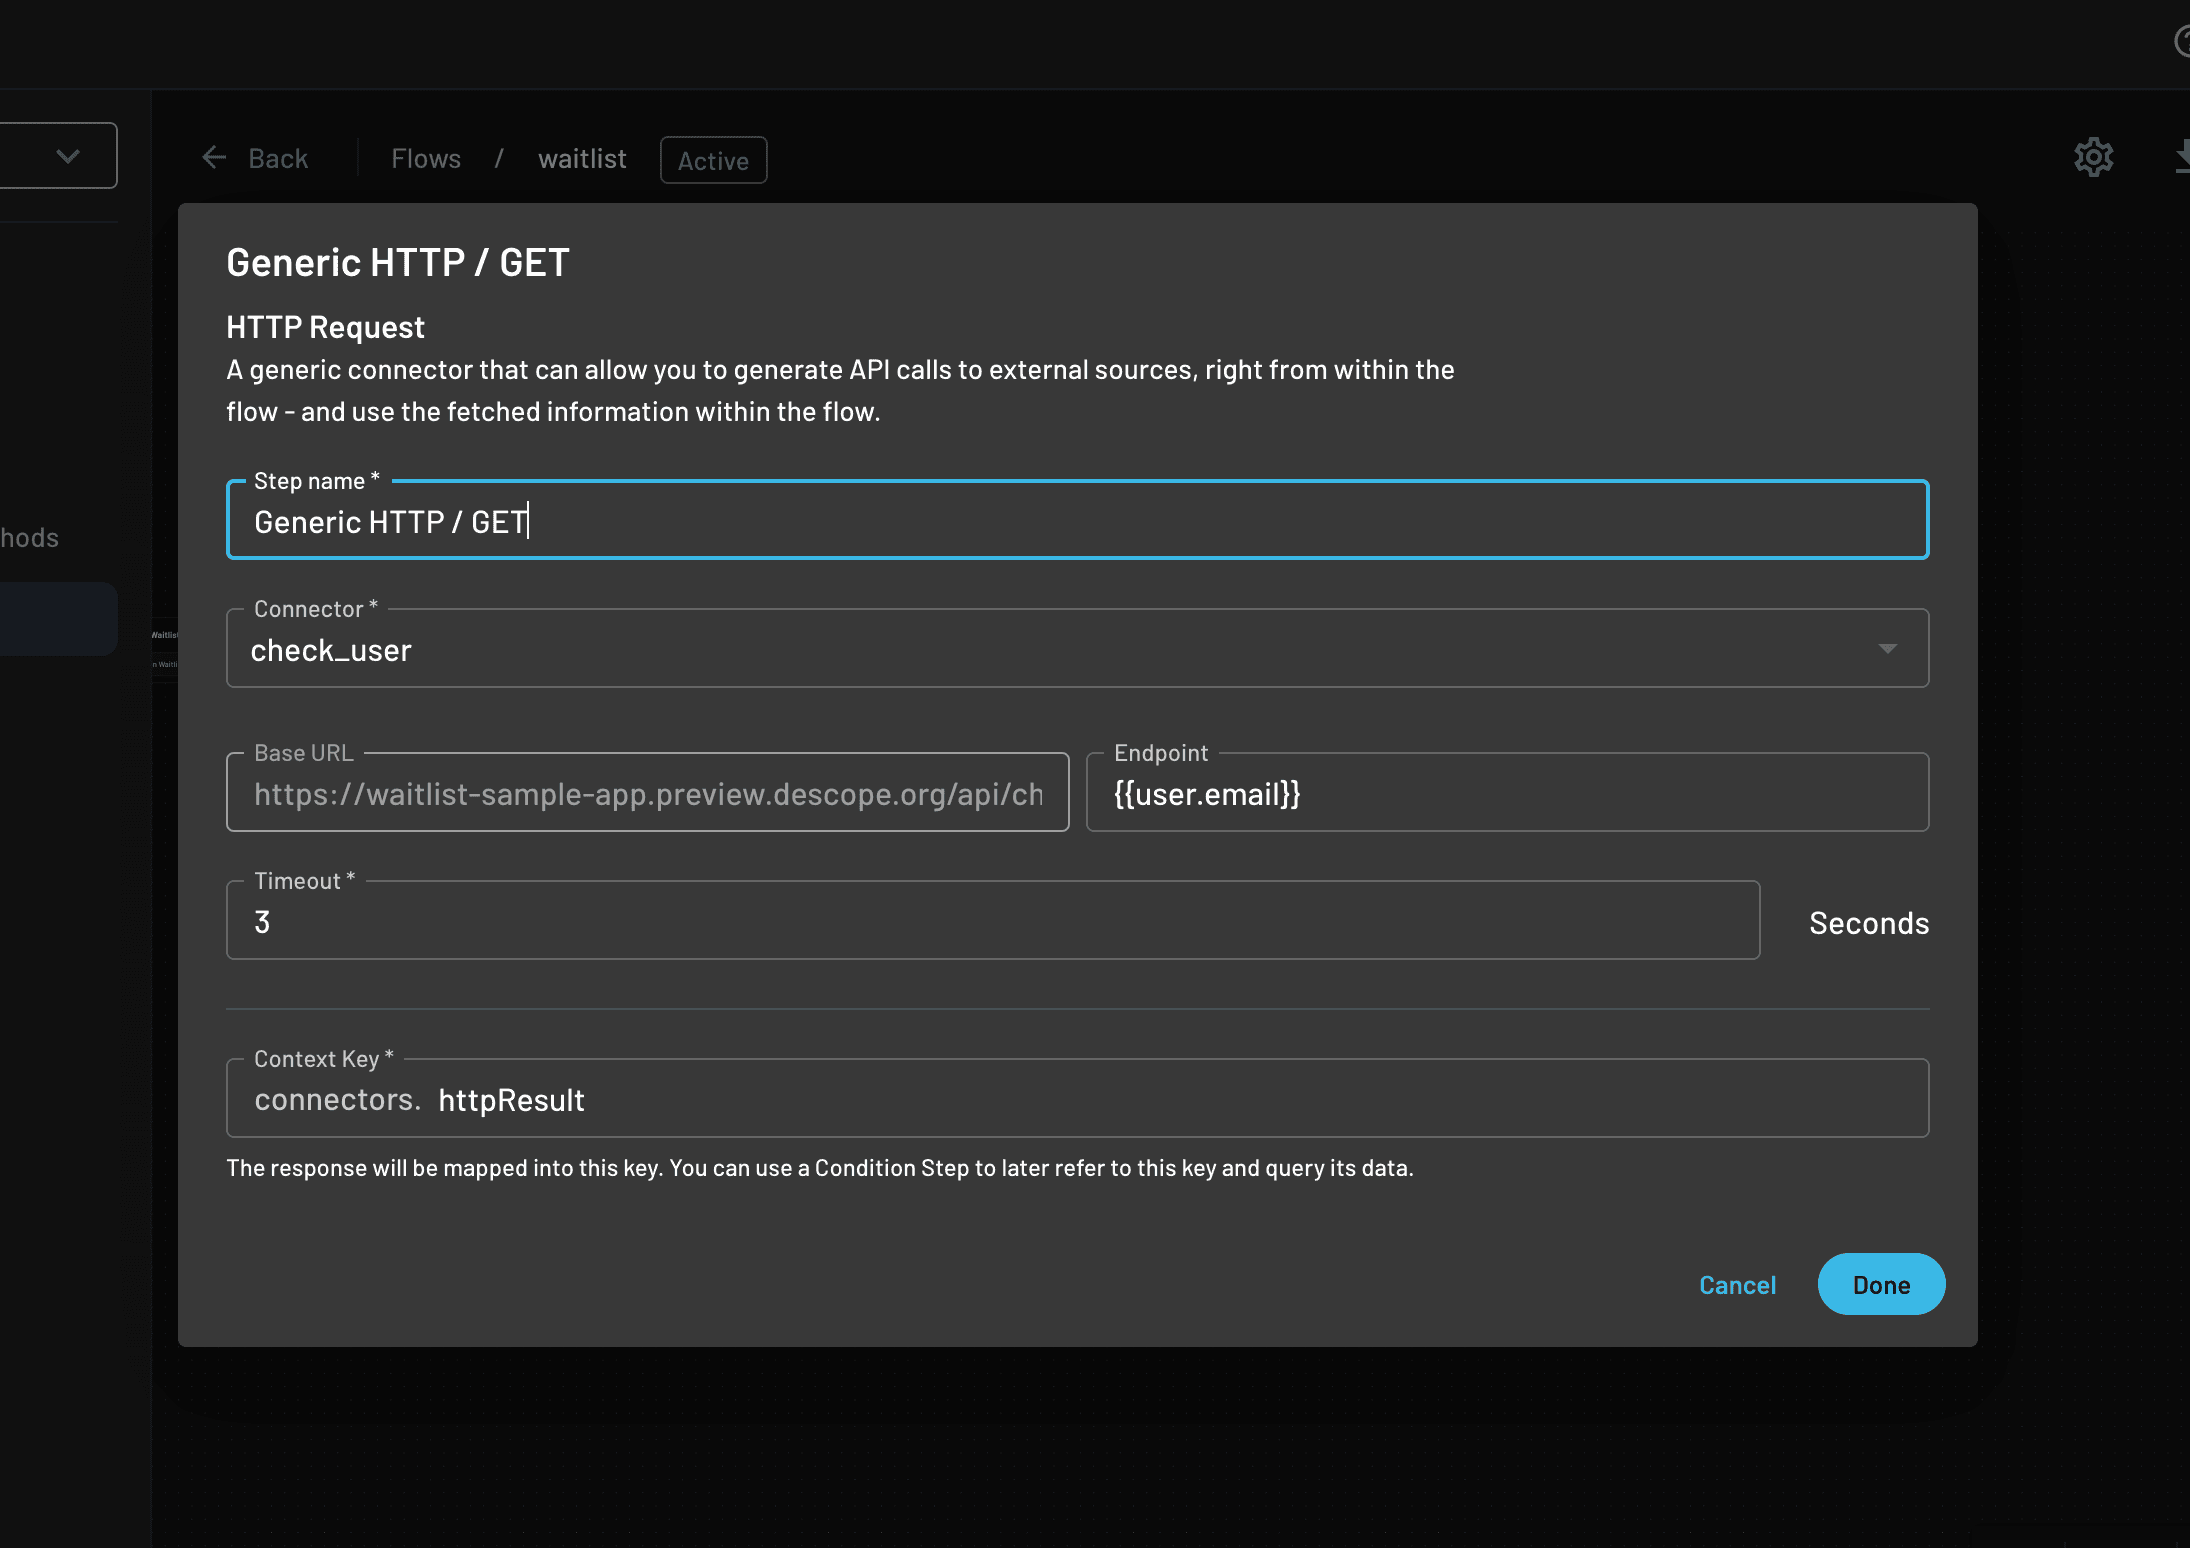Click the Done button to save
Image resolution: width=2190 pixels, height=1548 pixels.
(1882, 1283)
